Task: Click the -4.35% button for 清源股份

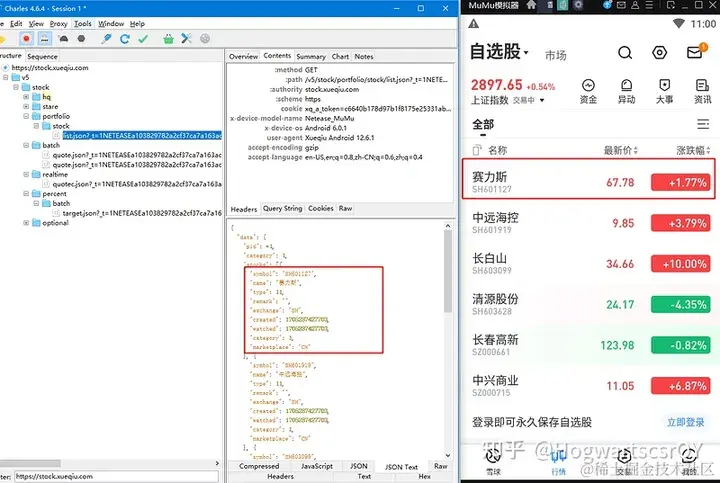Action: coord(681,304)
